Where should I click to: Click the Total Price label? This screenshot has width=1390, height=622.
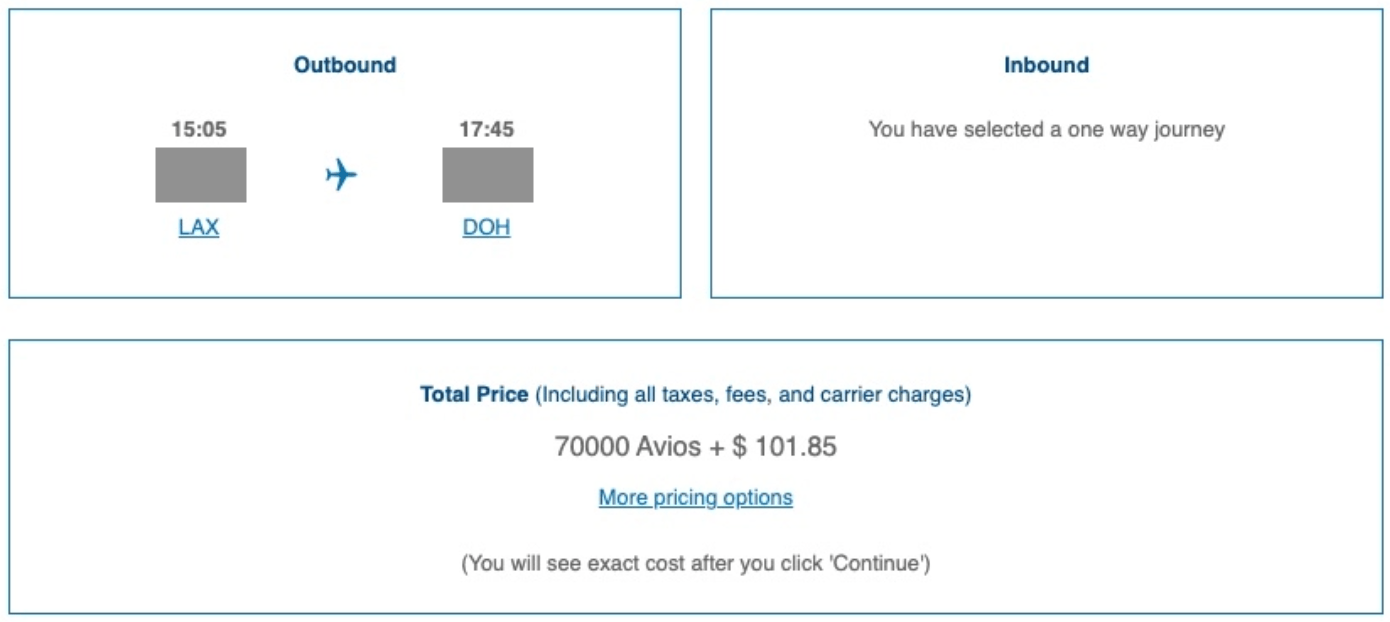473,395
